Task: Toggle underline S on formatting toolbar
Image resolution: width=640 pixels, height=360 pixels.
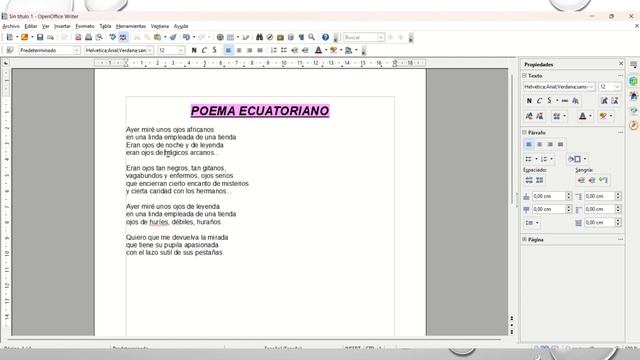Action: [214, 50]
